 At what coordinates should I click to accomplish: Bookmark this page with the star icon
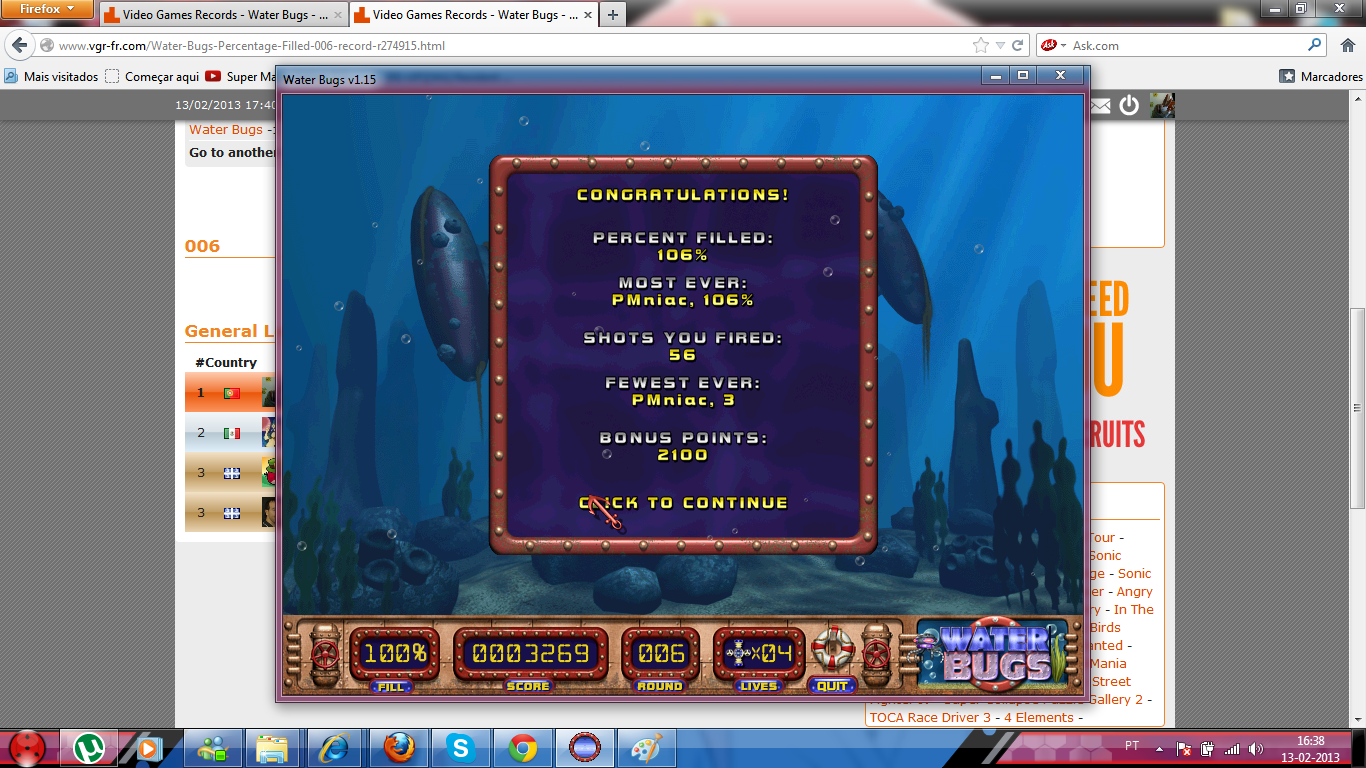[x=981, y=46]
